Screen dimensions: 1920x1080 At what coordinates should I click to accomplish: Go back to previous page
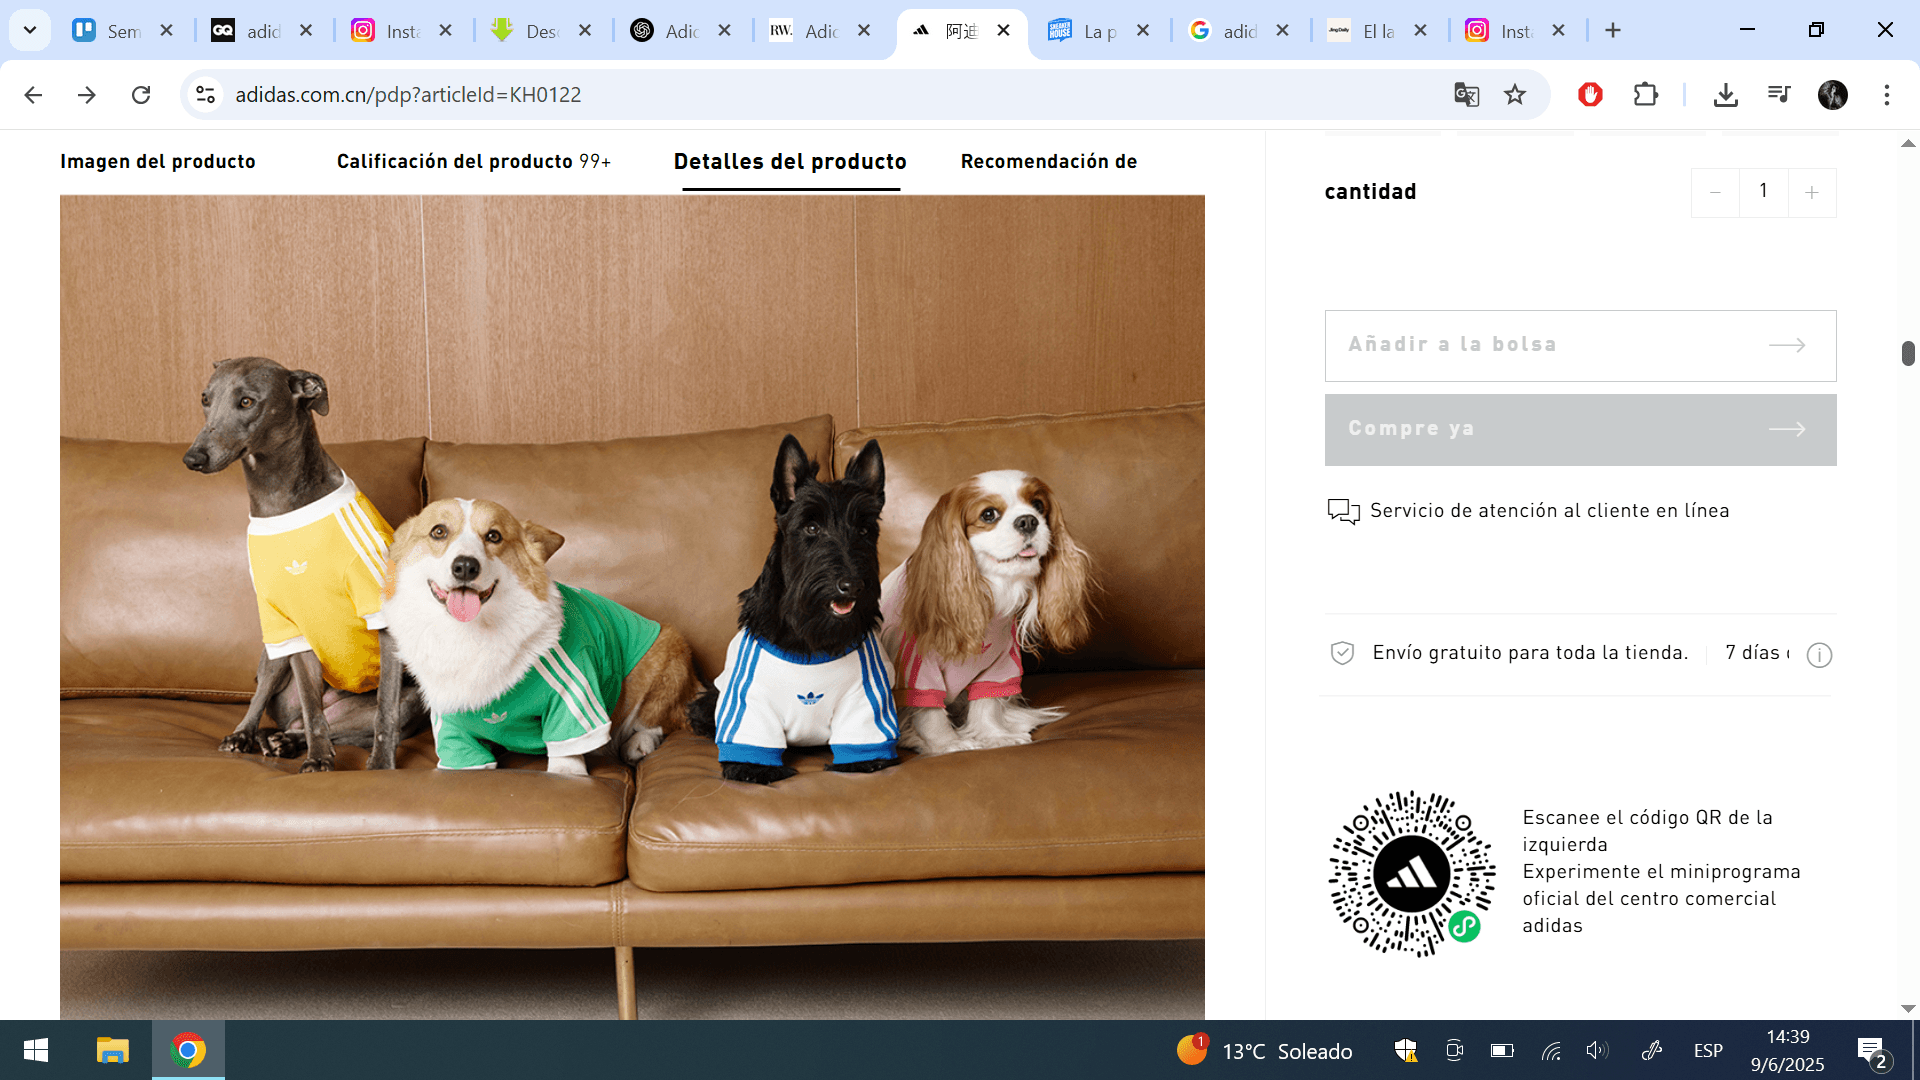(x=33, y=94)
